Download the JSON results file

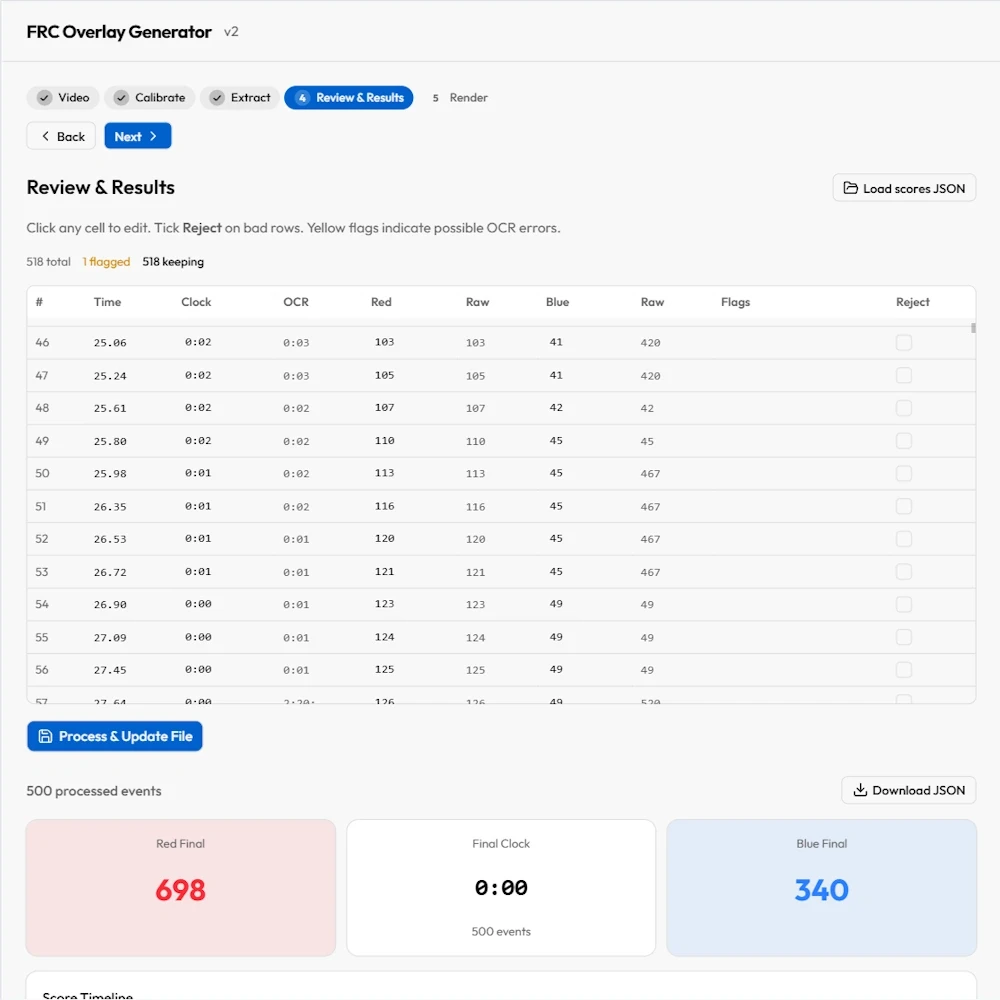pos(908,790)
